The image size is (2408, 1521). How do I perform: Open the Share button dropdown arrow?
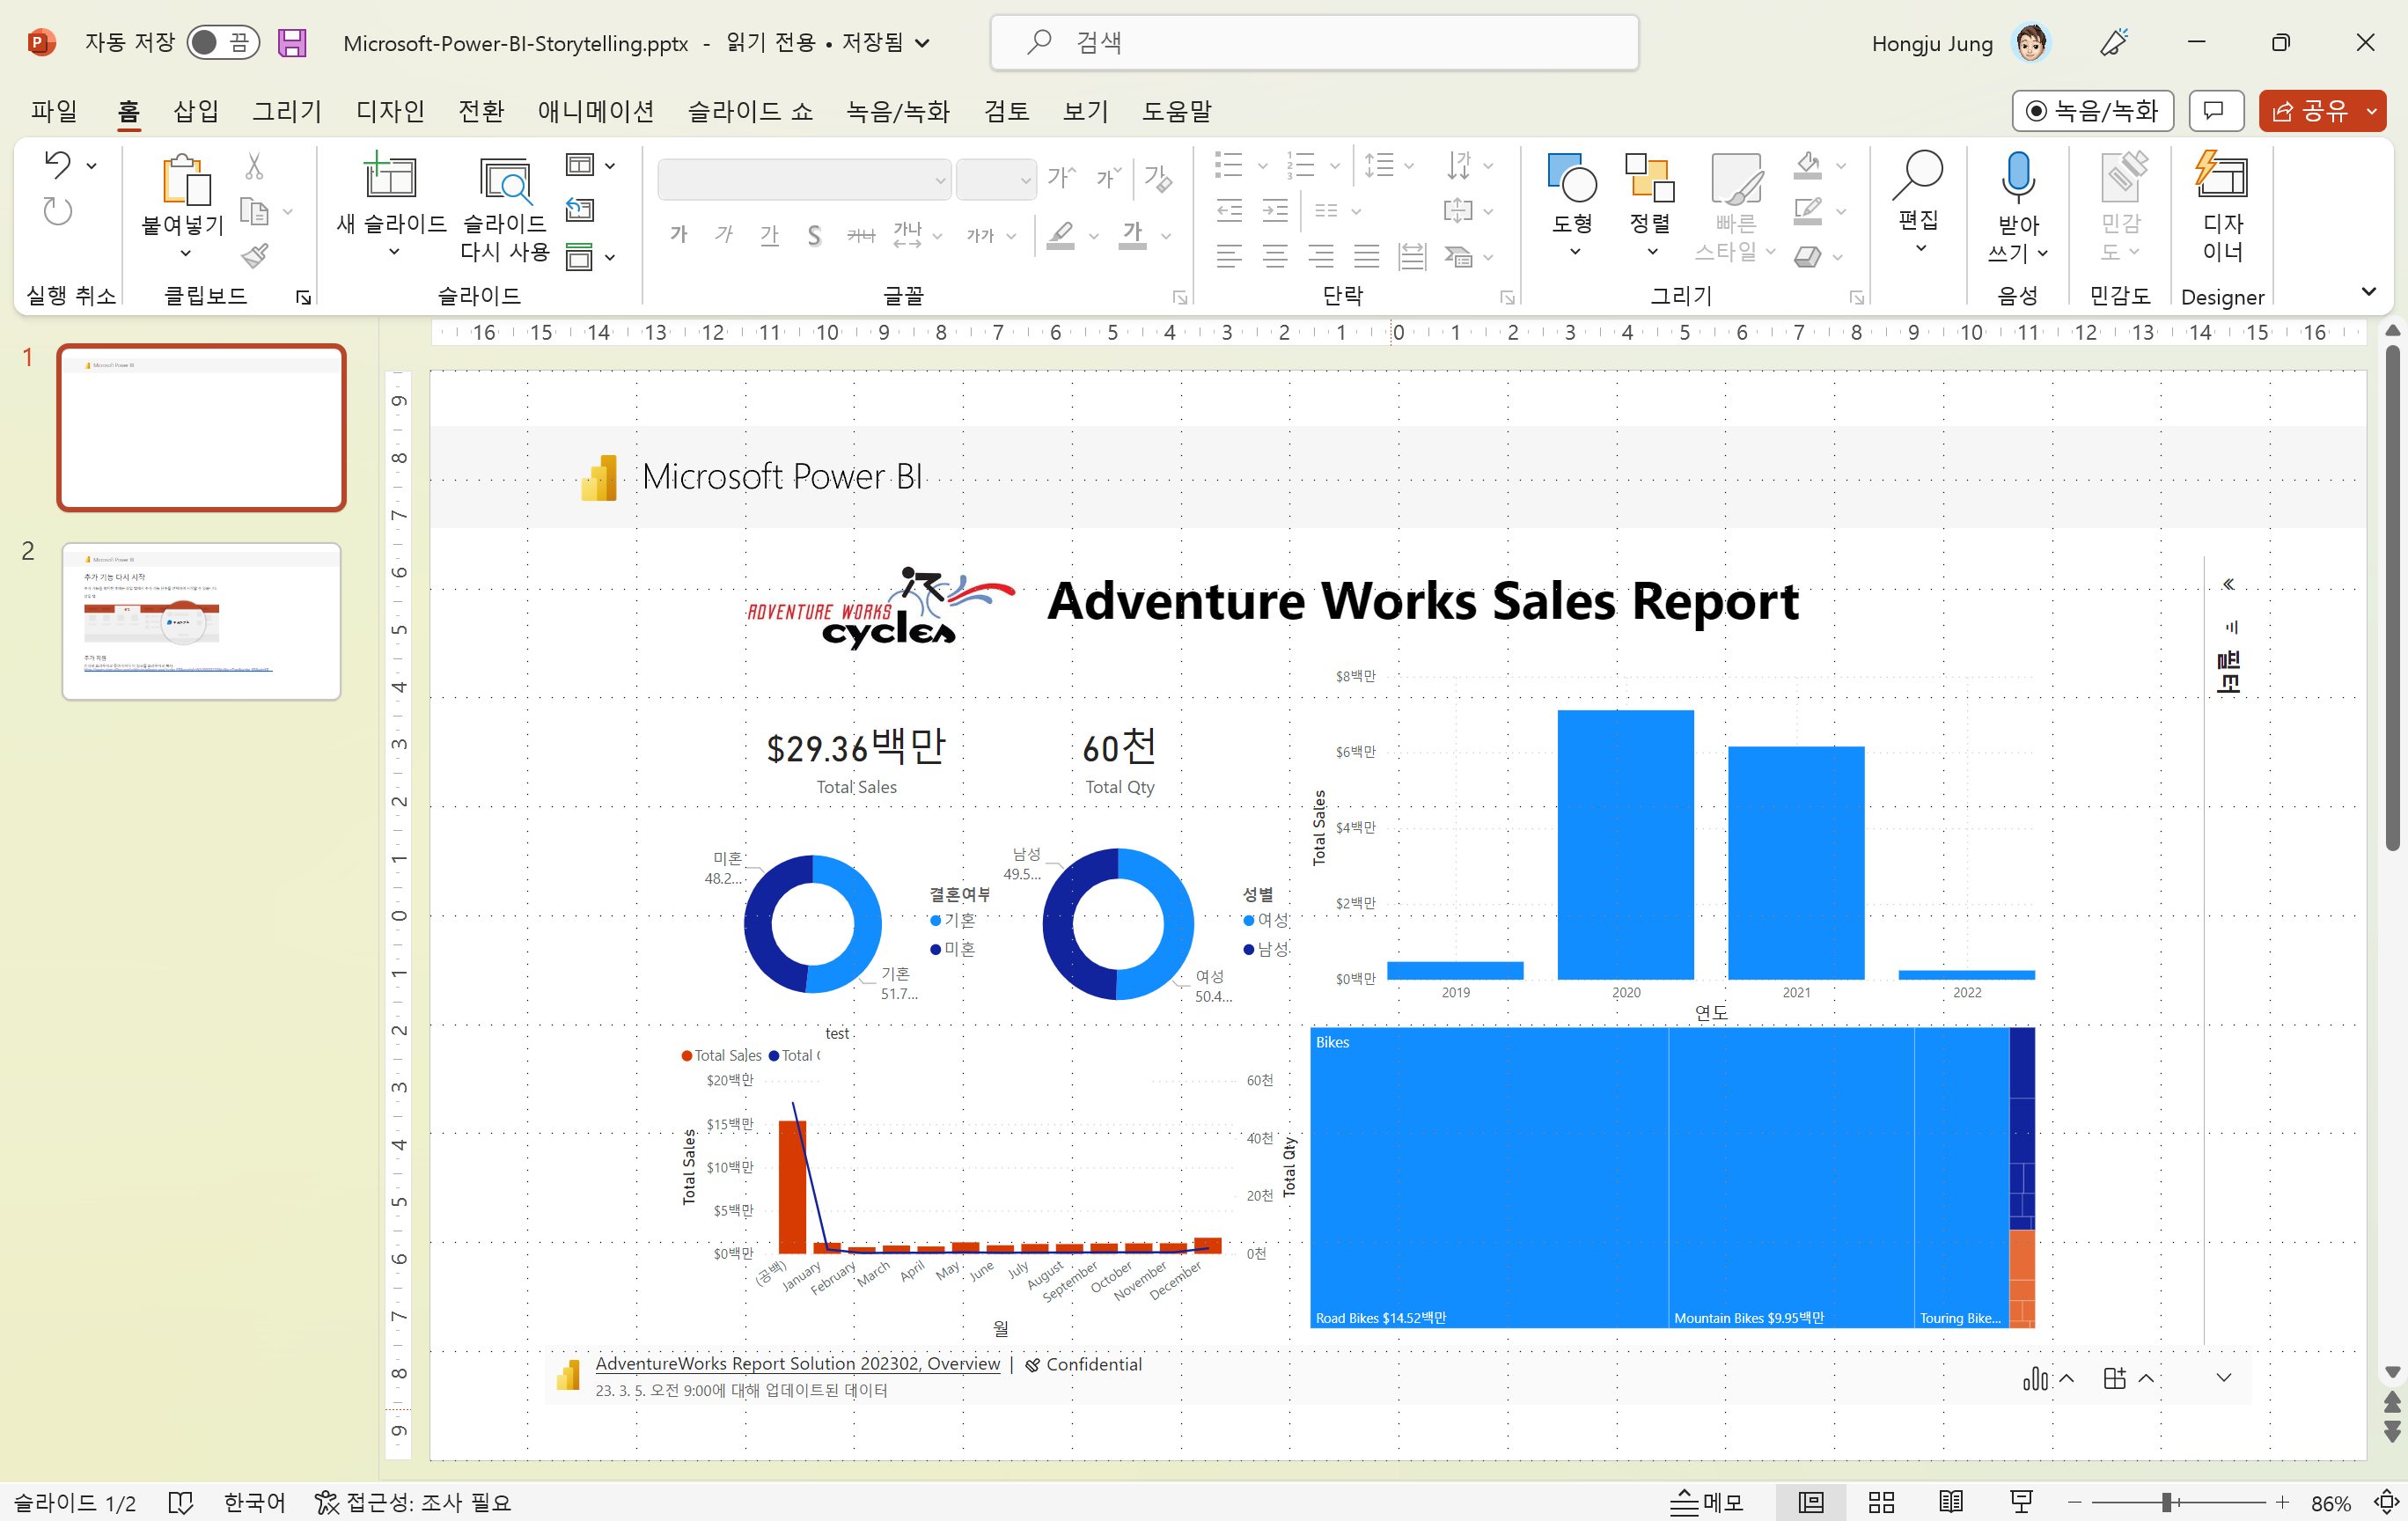click(x=2372, y=111)
